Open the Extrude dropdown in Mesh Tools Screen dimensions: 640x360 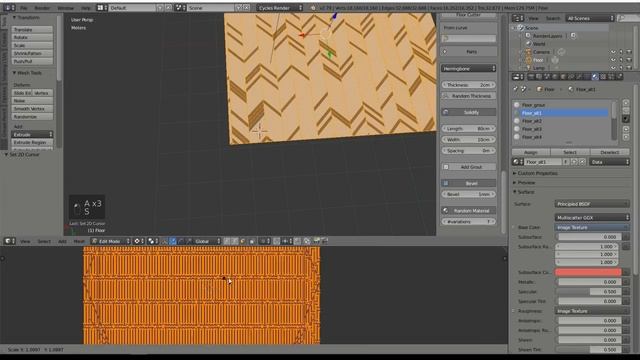point(32,134)
